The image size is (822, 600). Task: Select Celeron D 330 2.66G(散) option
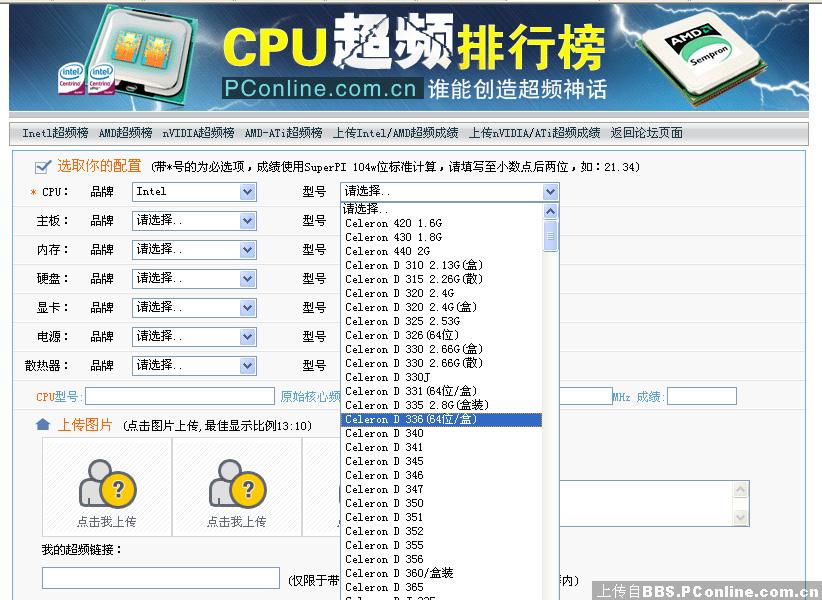[x=441, y=363]
